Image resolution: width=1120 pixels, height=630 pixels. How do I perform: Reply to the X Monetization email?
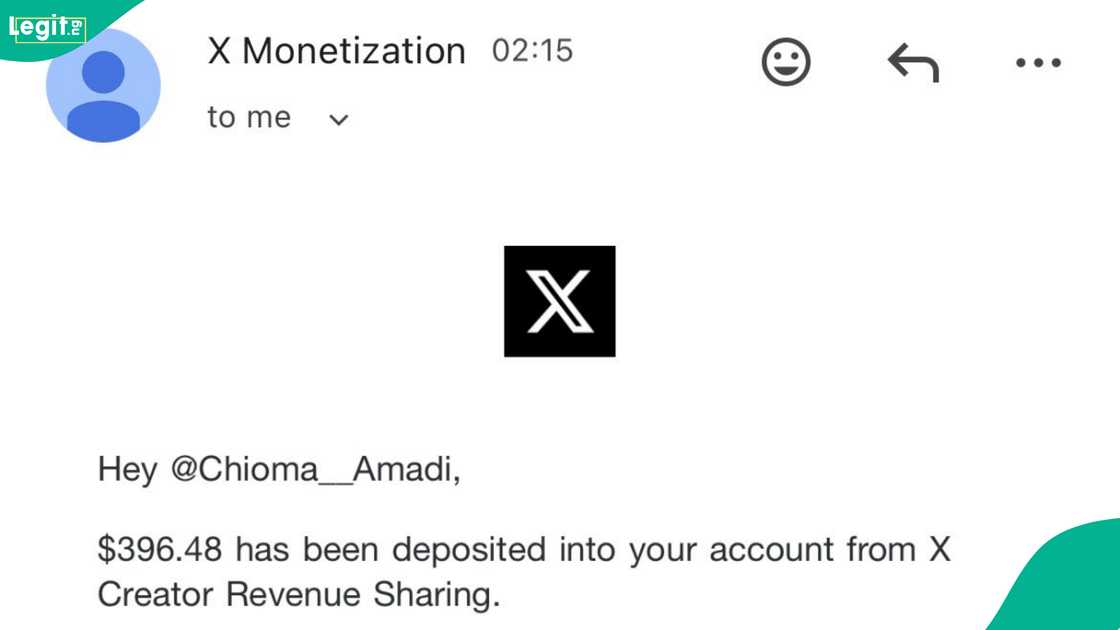[x=913, y=63]
